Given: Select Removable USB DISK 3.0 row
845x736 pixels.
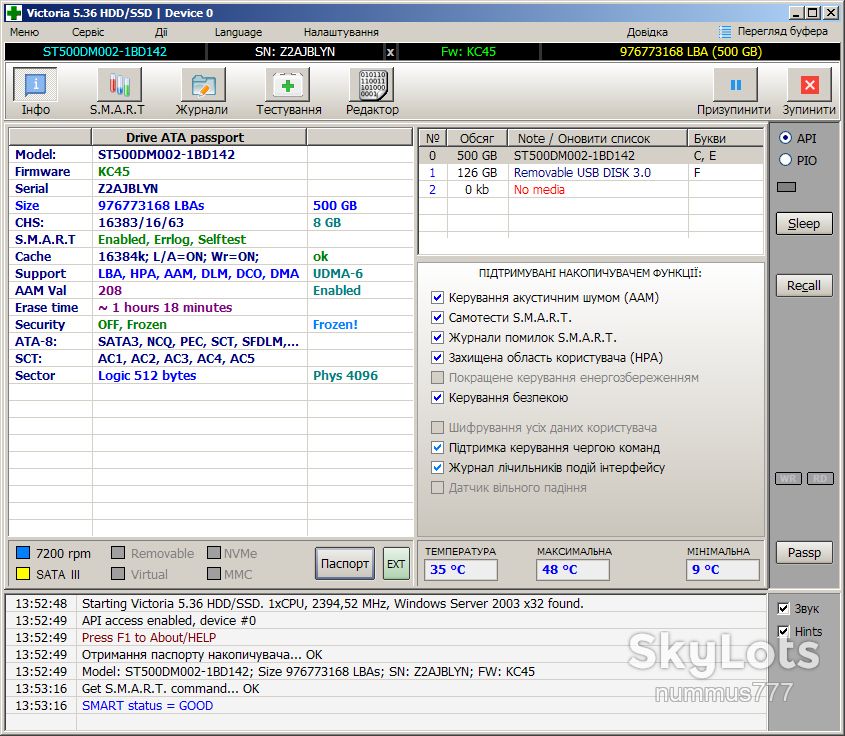Looking at the screenshot, I should [x=591, y=173].
